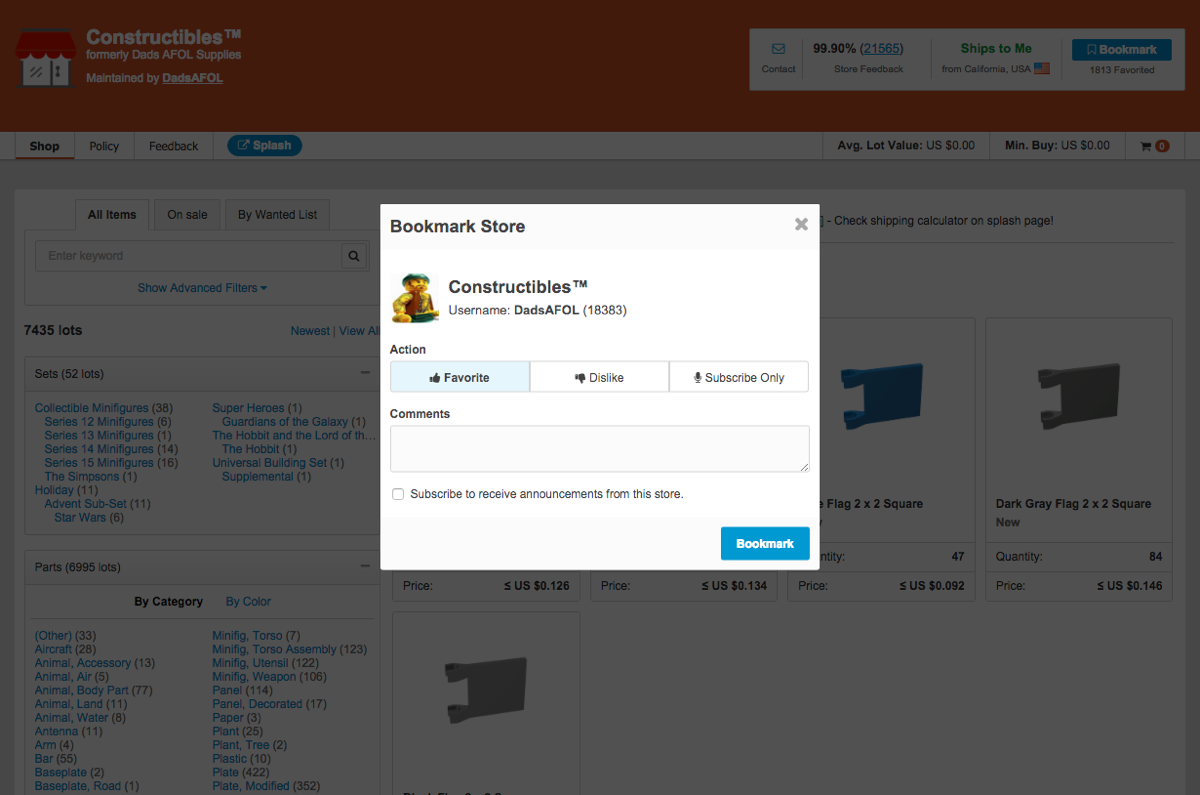Open the Plate (422) parts category
1200x795 pixels.
225,773
